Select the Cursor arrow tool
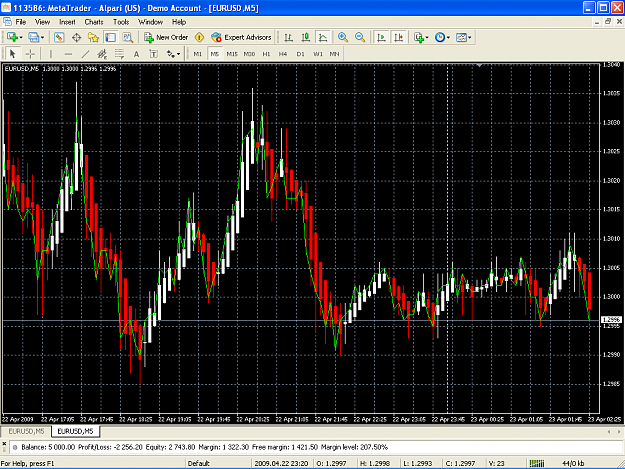This screenshot has height=469, width=625. point(13,54)
